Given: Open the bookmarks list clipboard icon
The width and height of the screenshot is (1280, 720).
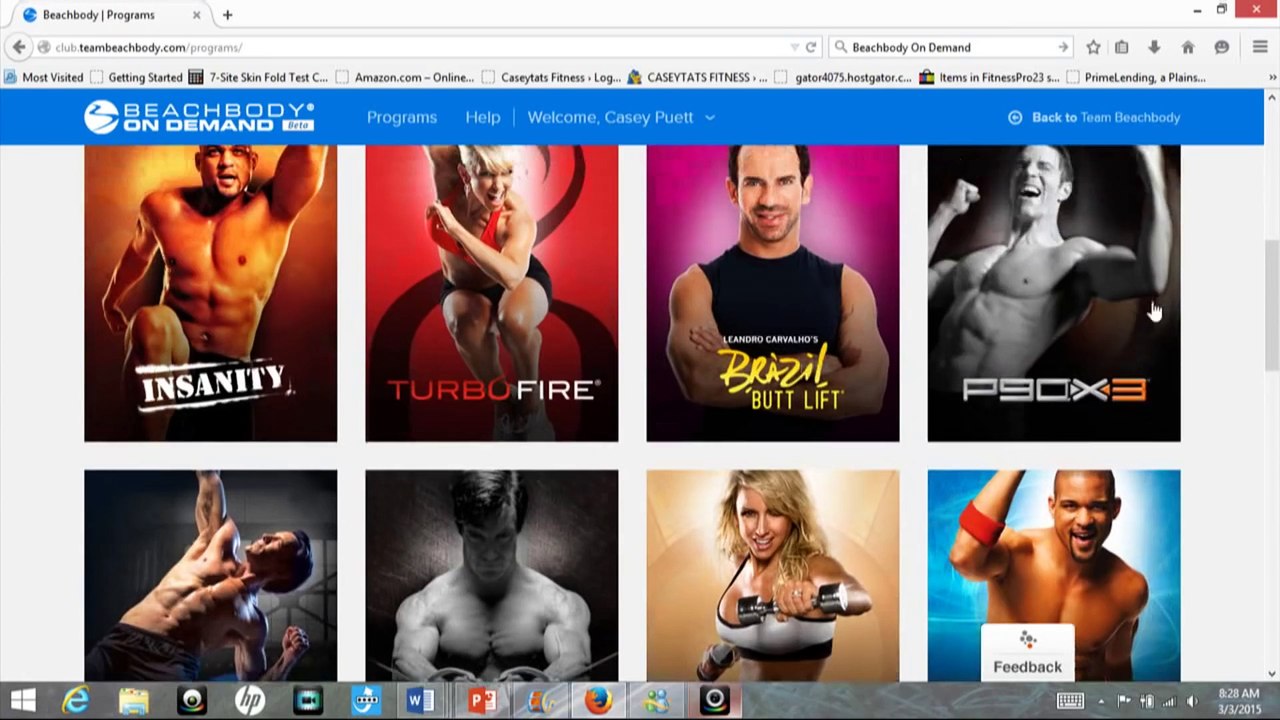Looking at the screenshot, I should click(x=1122, y=47).
